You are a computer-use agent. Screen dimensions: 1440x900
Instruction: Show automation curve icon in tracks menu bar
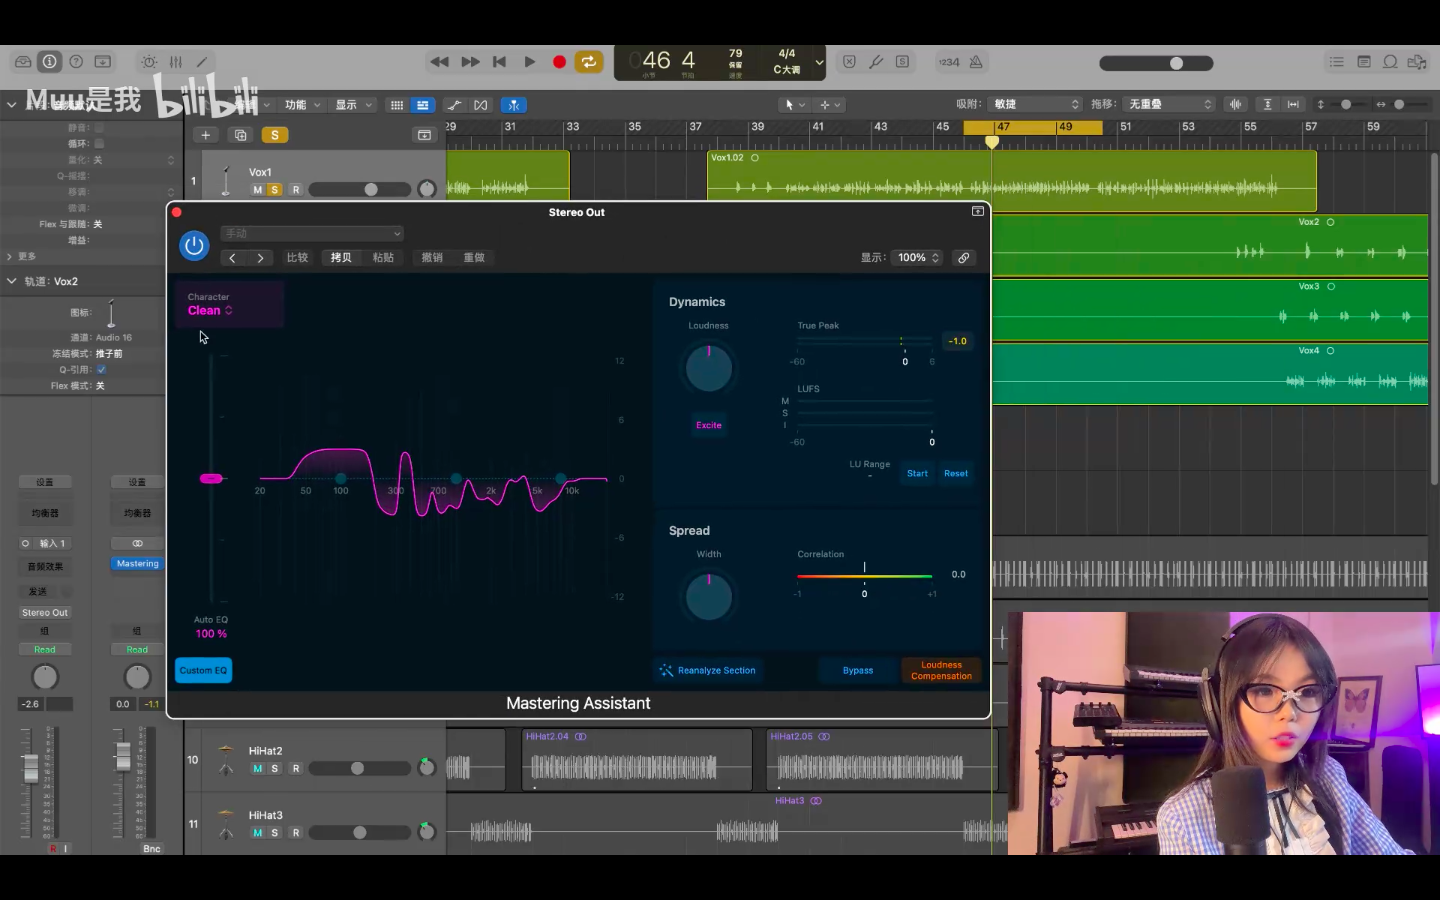[454, 105]
